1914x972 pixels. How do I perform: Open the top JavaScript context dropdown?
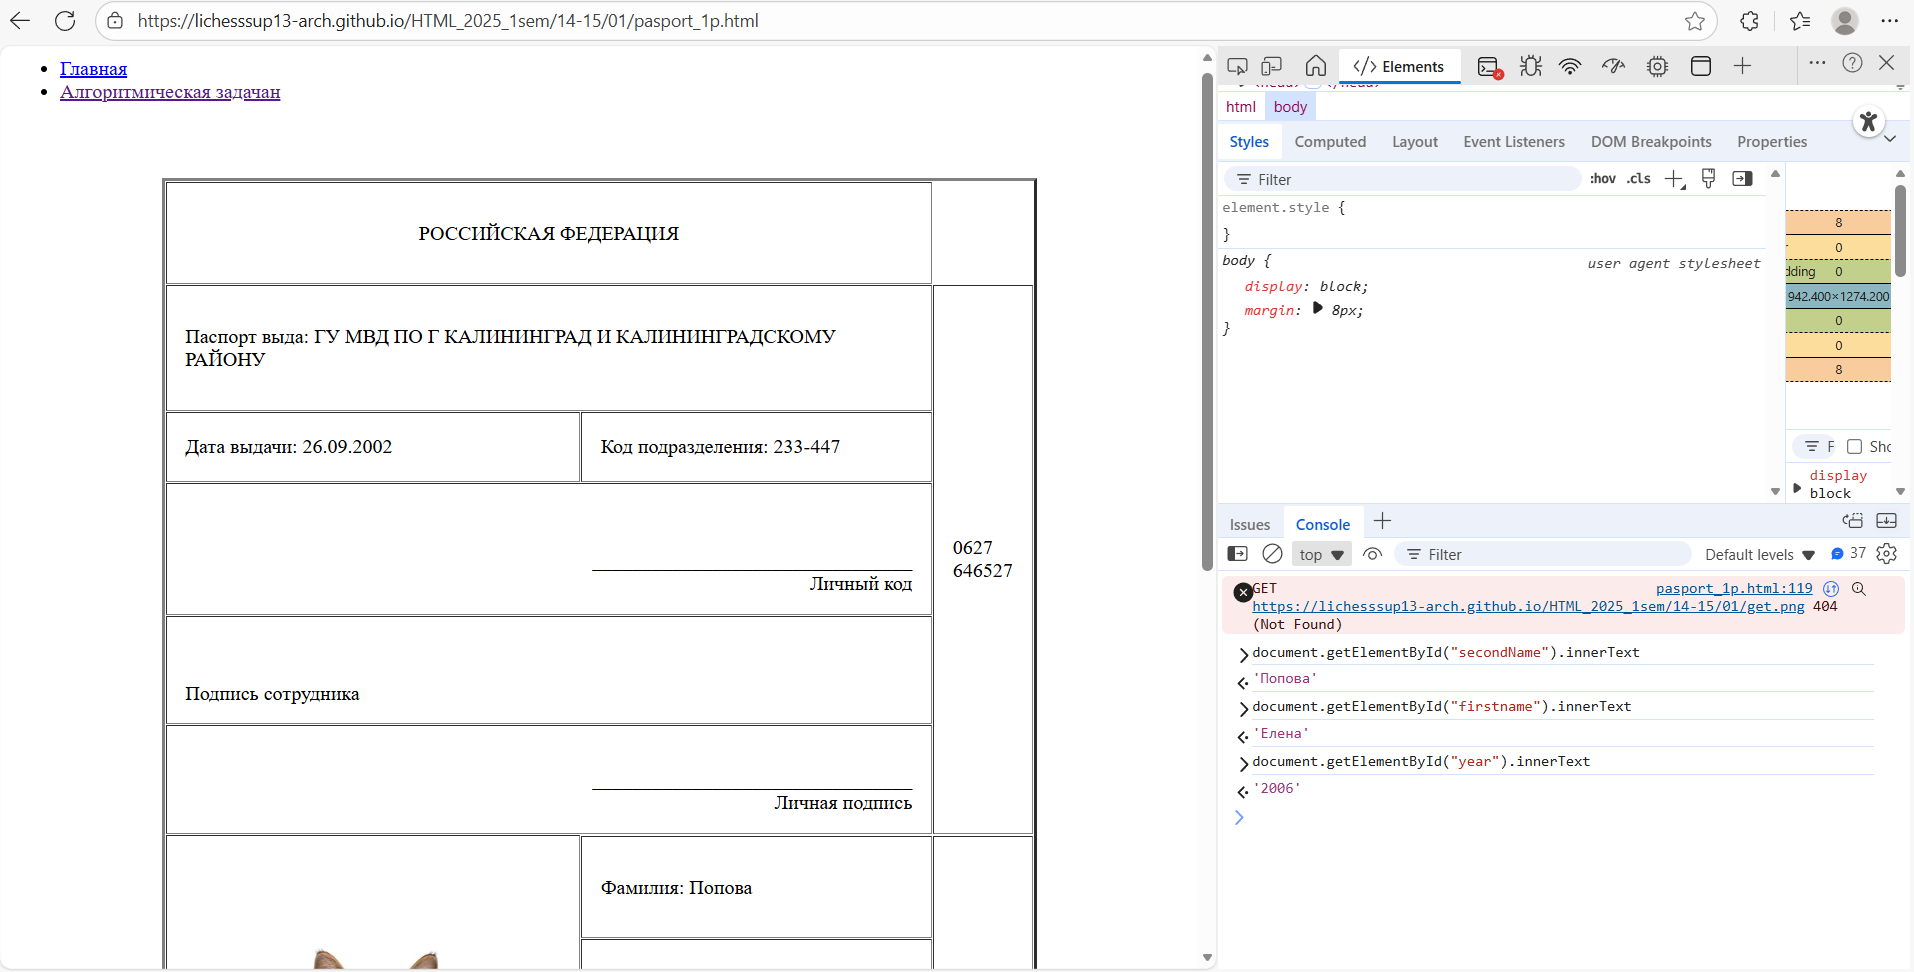point(1321,555)
